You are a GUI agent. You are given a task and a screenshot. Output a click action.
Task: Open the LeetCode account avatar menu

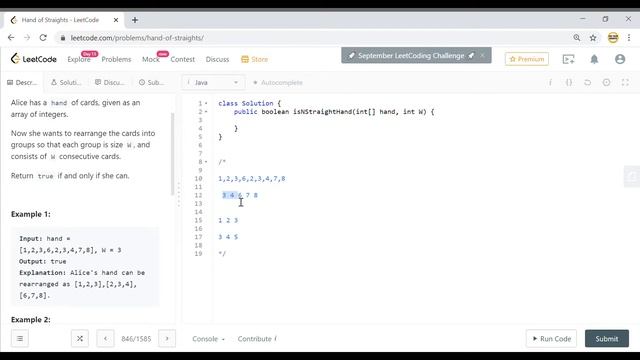(620, 59)
